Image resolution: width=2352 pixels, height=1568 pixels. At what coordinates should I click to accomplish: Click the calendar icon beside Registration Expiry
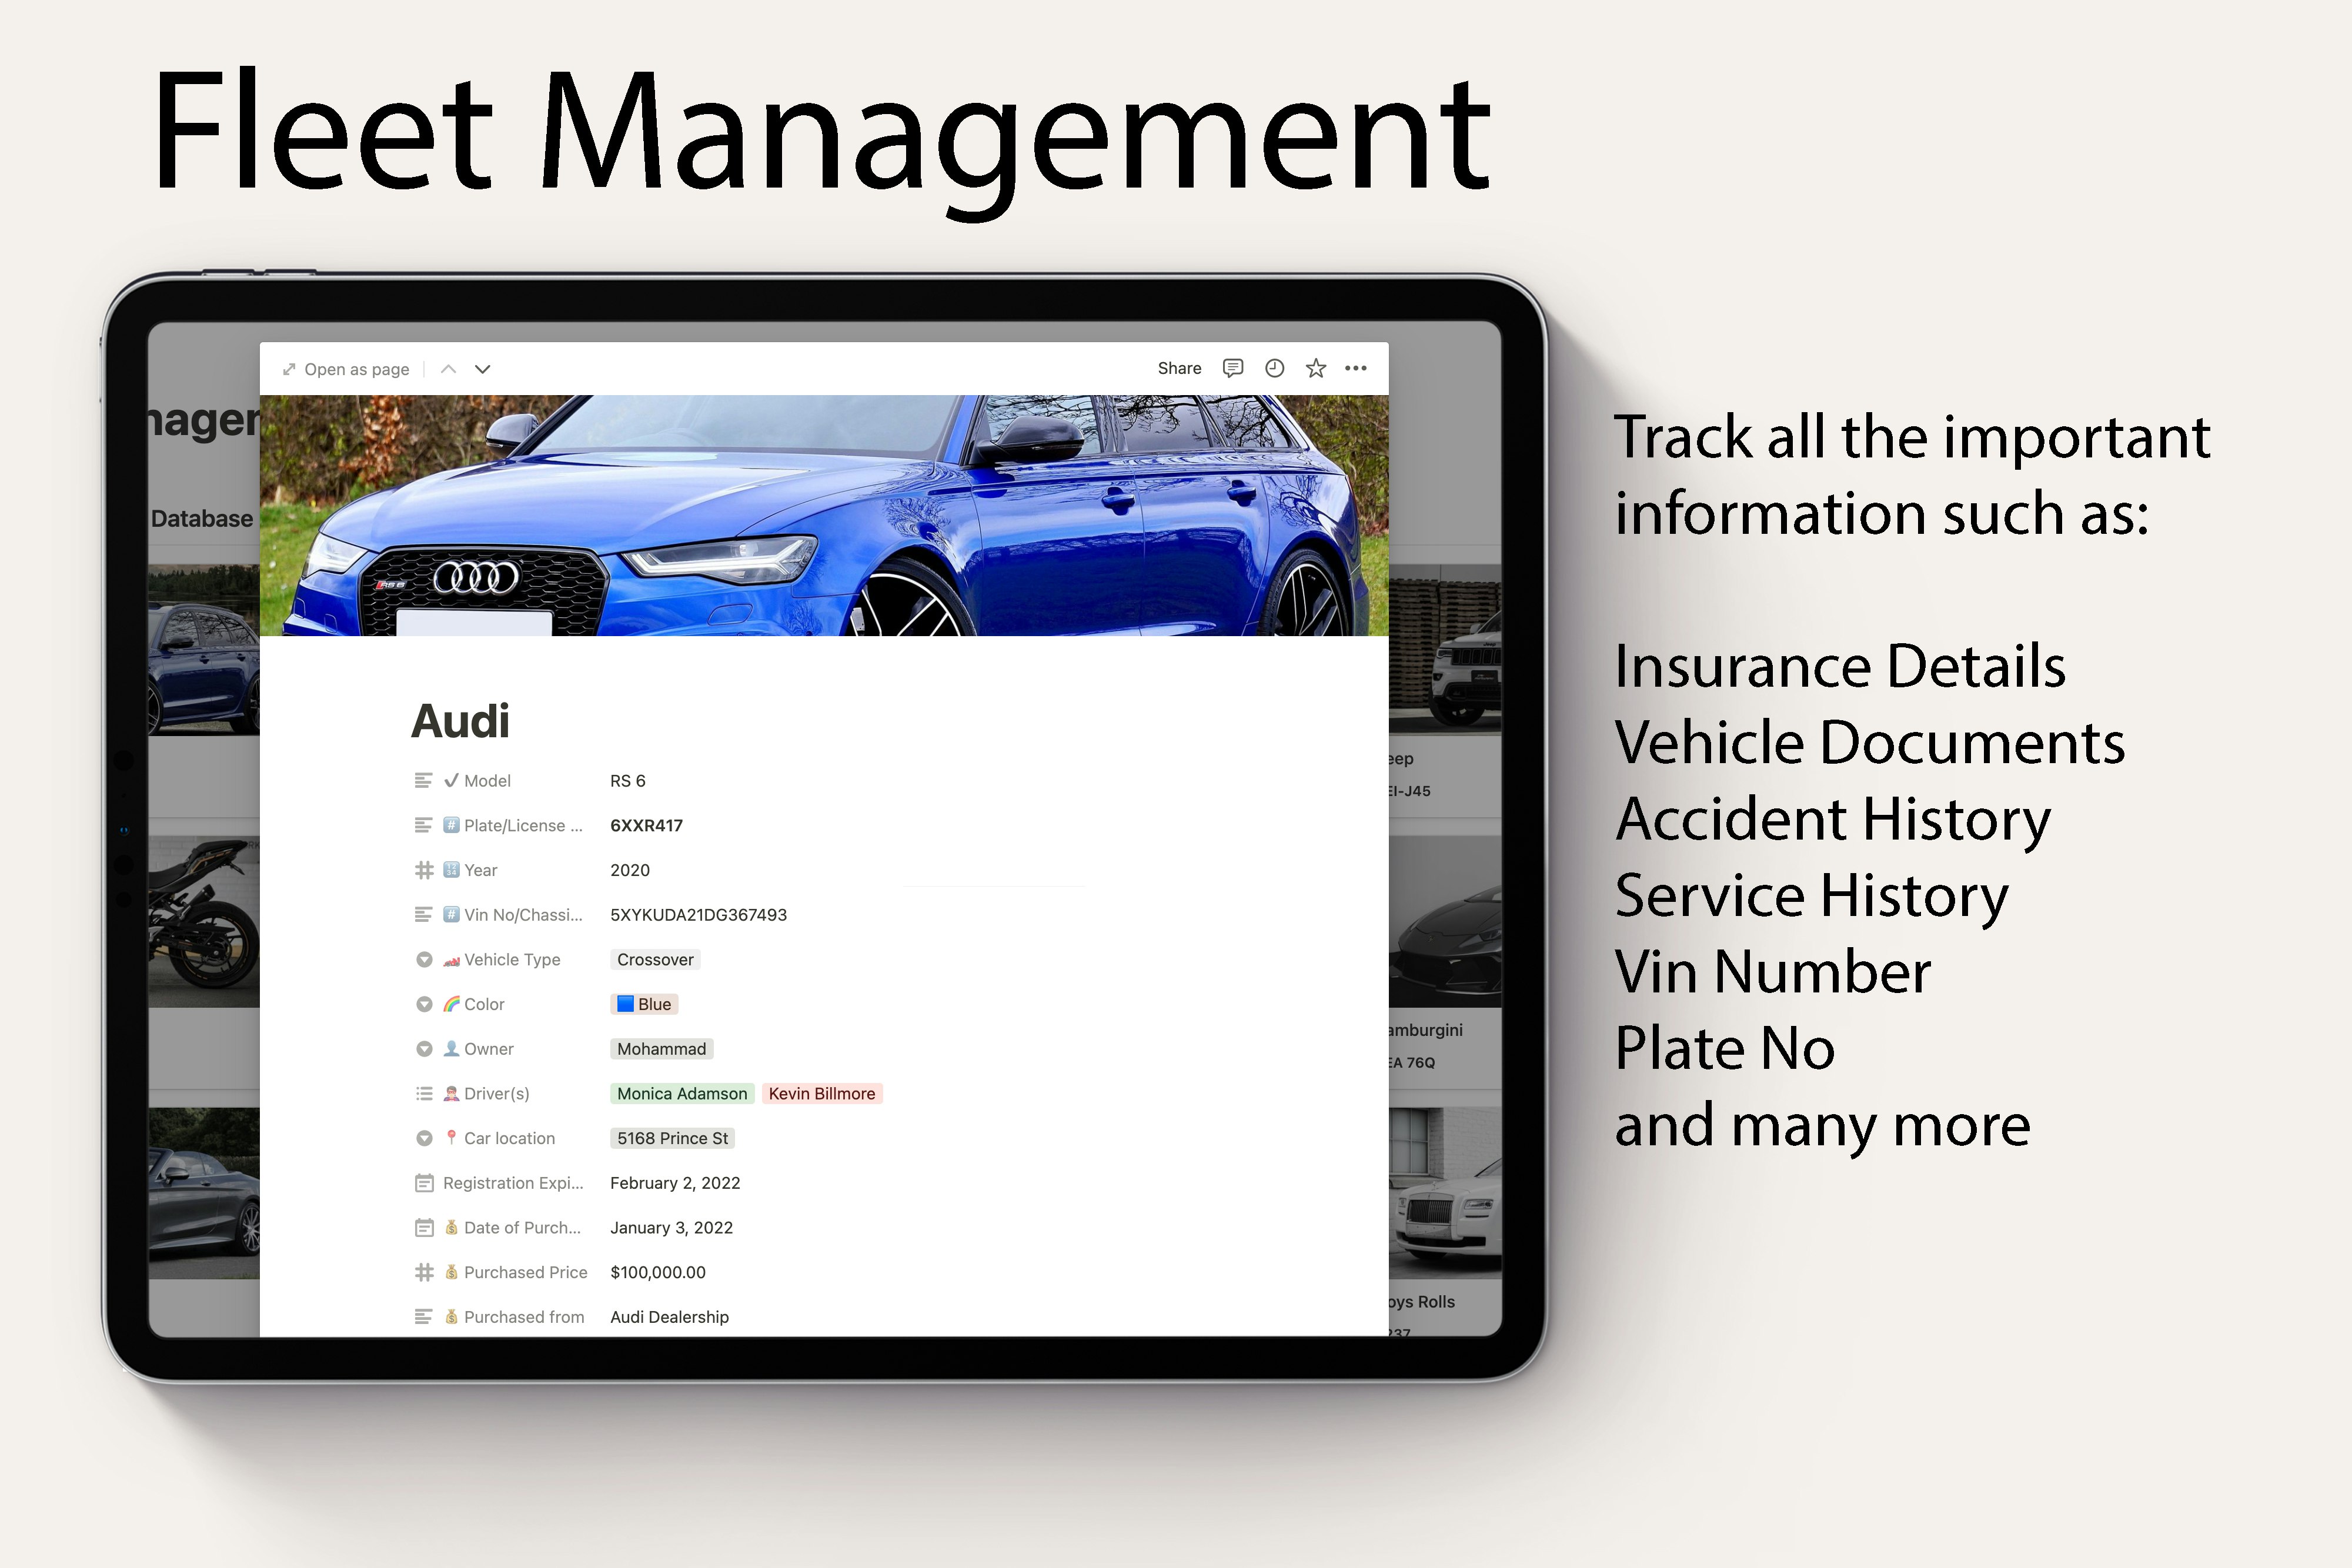tap(424, 1183)
